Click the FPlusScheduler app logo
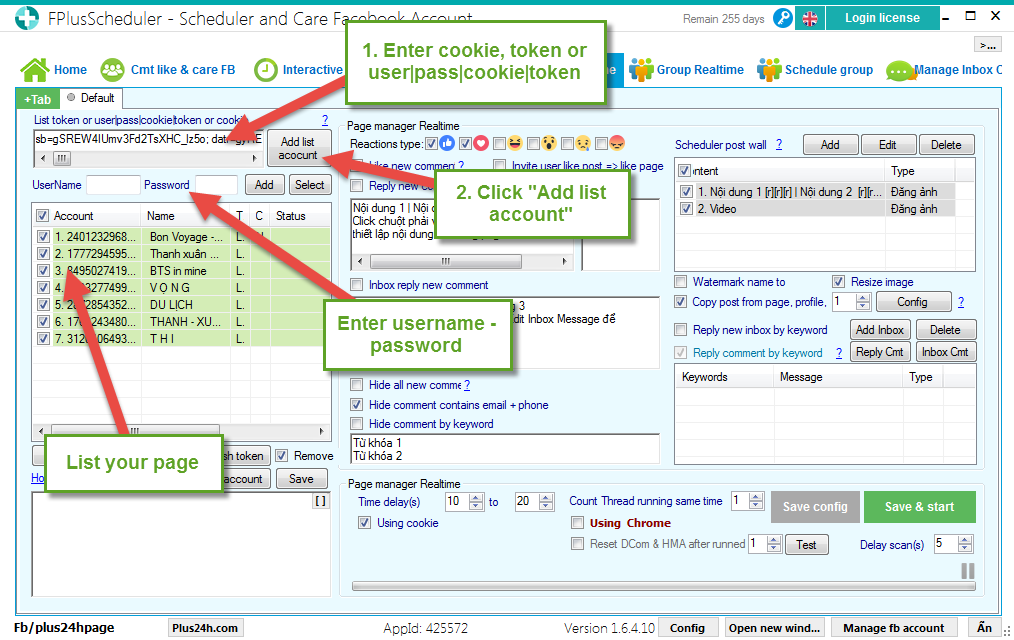This screenshot has height=640, width=1014. pos(27,18)
